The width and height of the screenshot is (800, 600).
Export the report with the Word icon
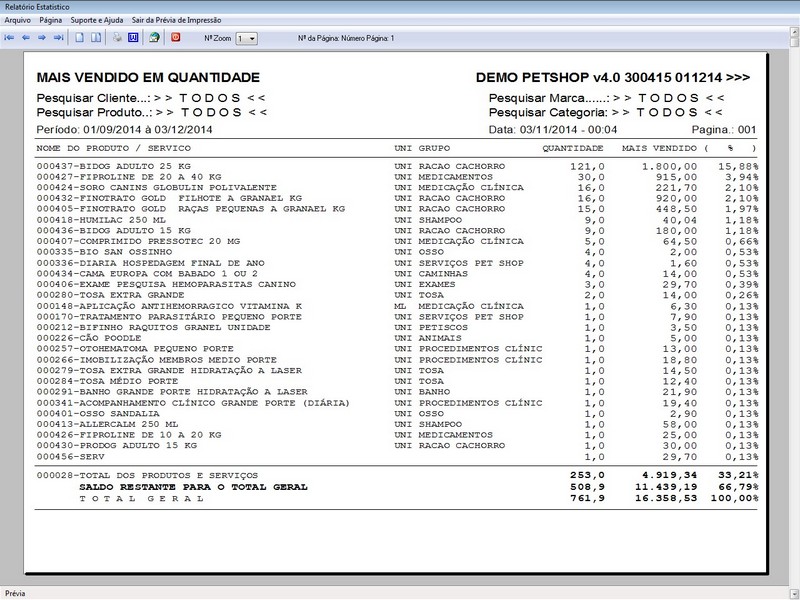[x=132, y=37]
